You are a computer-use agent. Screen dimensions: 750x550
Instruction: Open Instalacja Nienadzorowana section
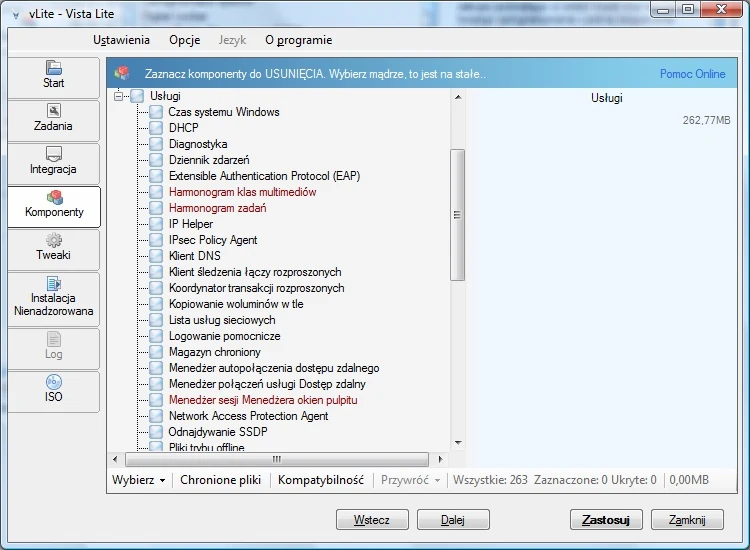pyautogui.click(x=54, y=298)
